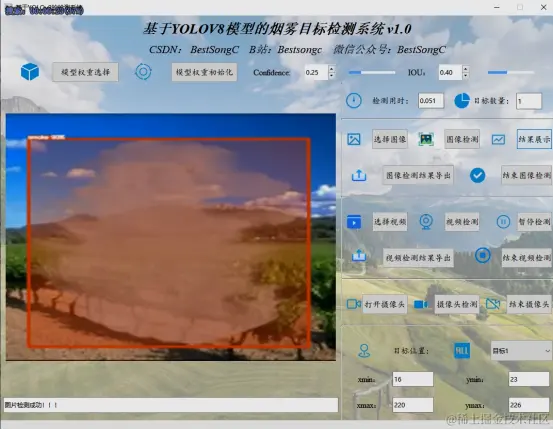The width and height of the screenshot is (554, 430).
Task: Click the ymax field showing 226
Action: pos(529,405)
